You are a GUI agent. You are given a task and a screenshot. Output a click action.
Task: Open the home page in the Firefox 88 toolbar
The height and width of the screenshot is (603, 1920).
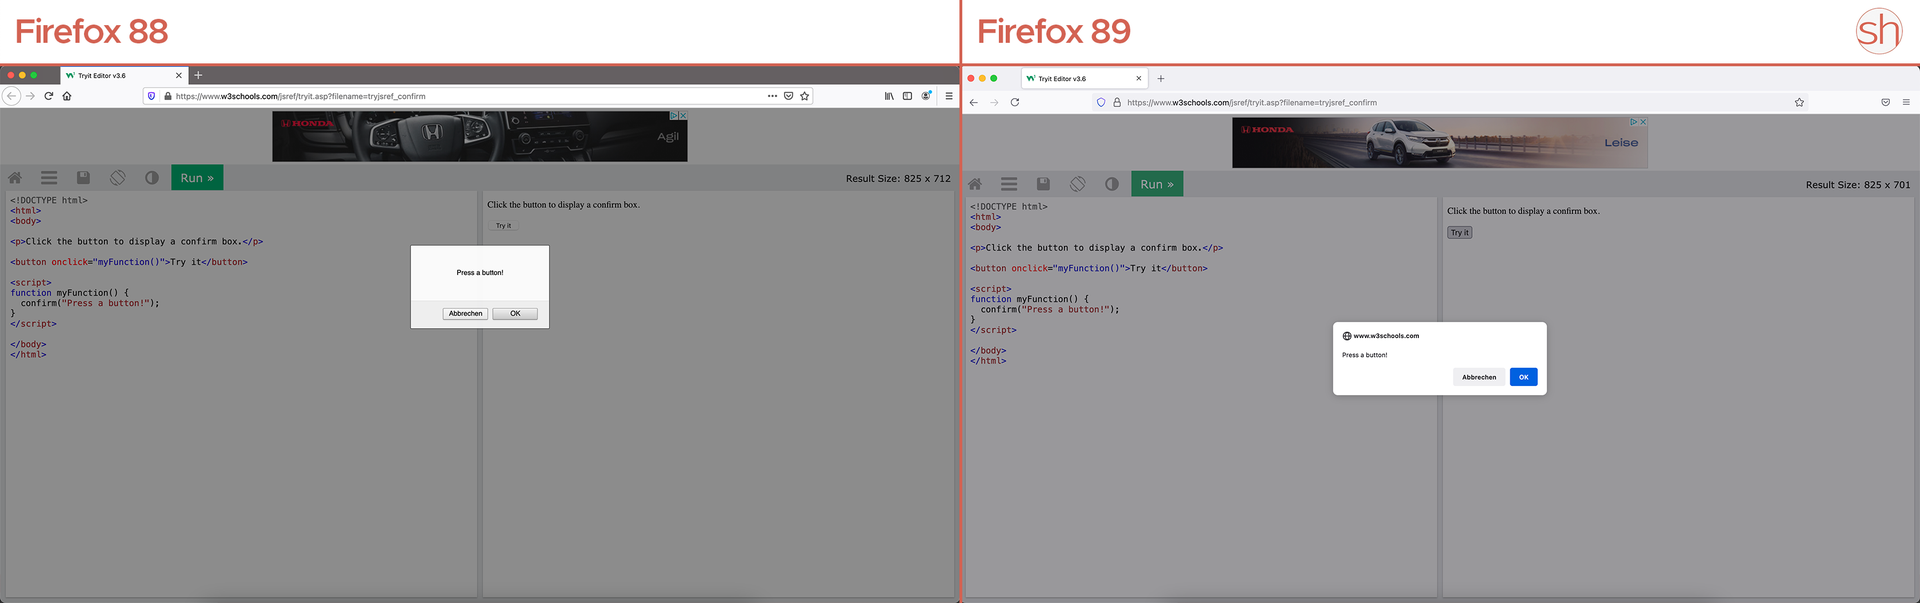(67, 96)
